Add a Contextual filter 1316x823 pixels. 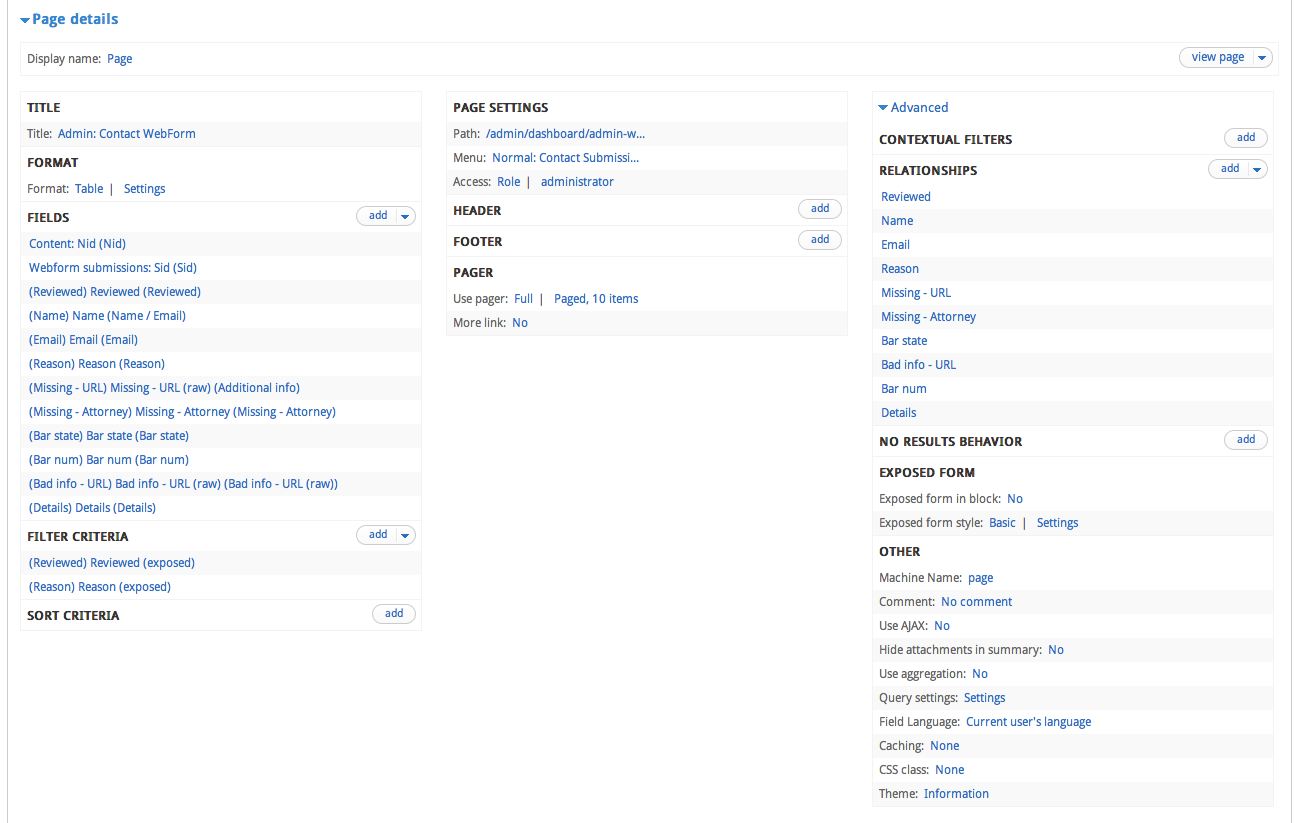pyautogui.click(x=1245, y=137)
